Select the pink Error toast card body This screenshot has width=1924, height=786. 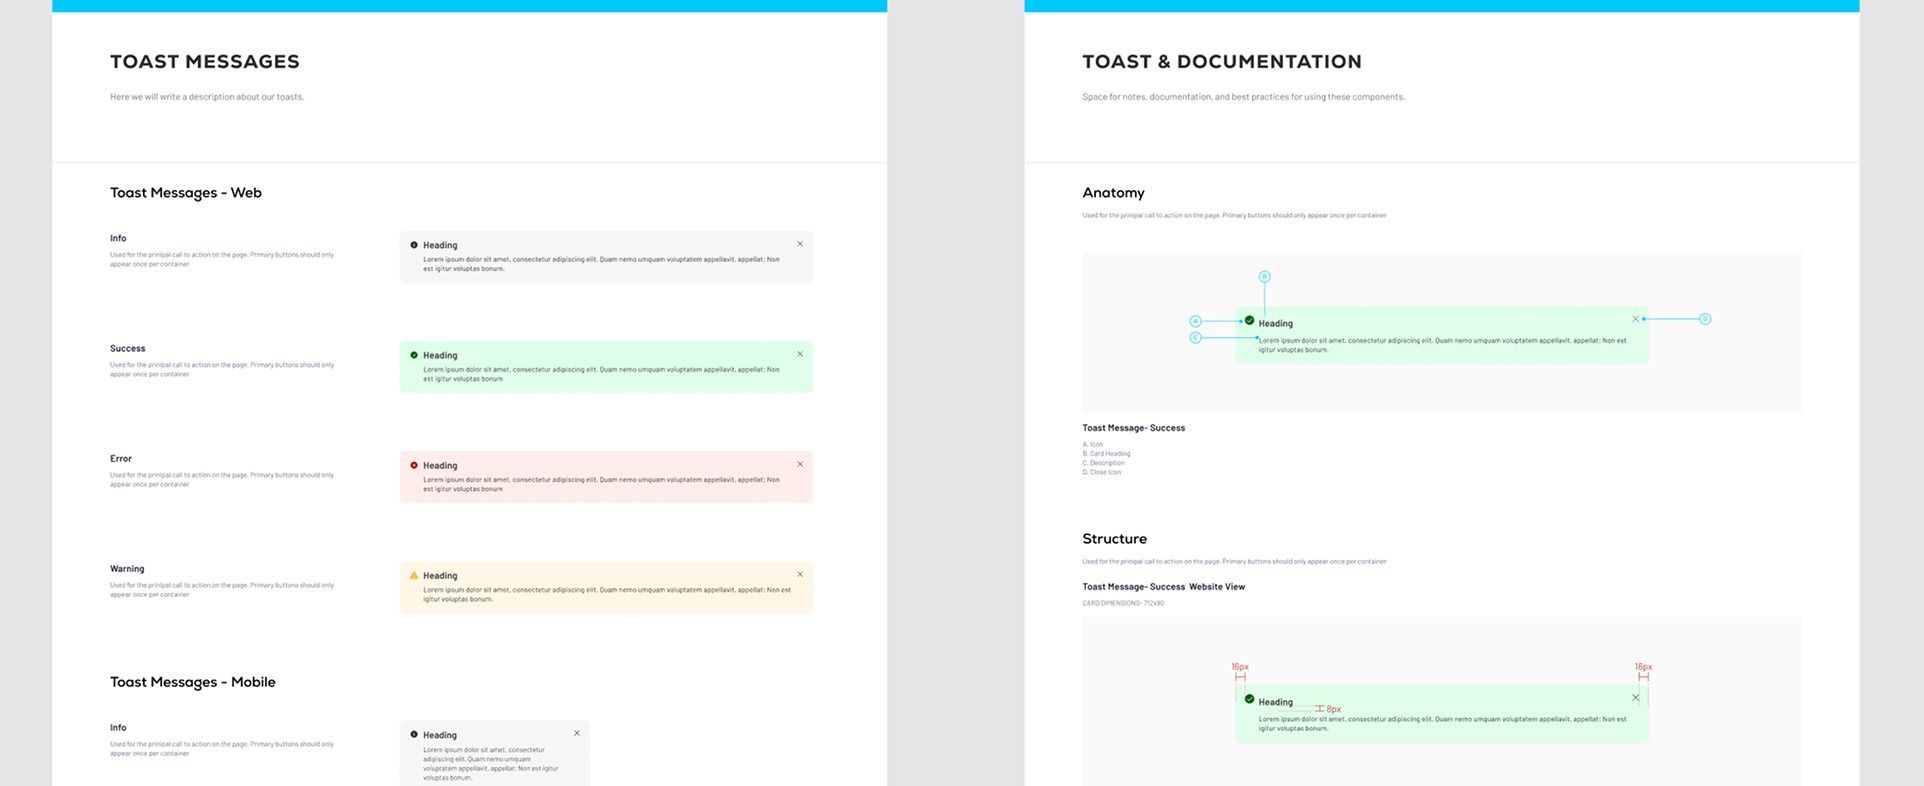coord(606,477)
